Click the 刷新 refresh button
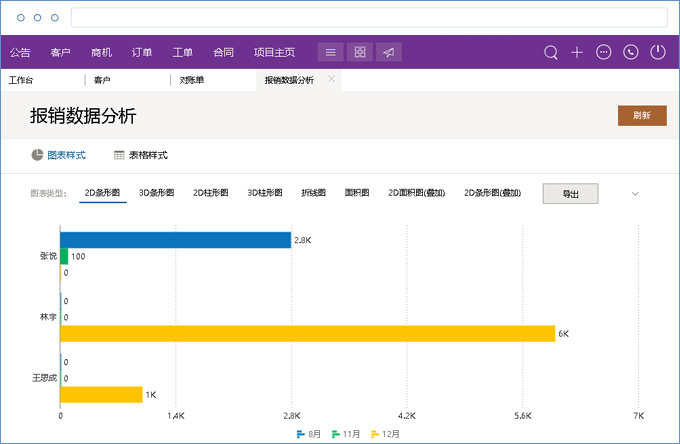Image resolution: width=680 pixels, height=444 pixels. tap(642, 115)
